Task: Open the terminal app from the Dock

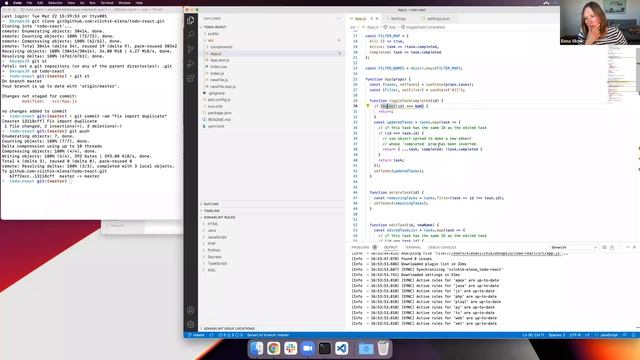Action: click(325, 348)
